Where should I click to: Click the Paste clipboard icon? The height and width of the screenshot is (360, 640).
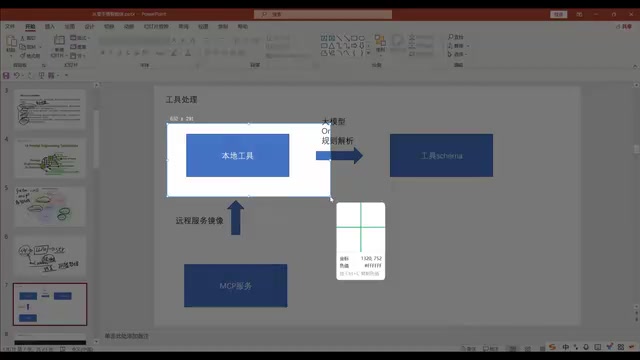click(11, 42)
